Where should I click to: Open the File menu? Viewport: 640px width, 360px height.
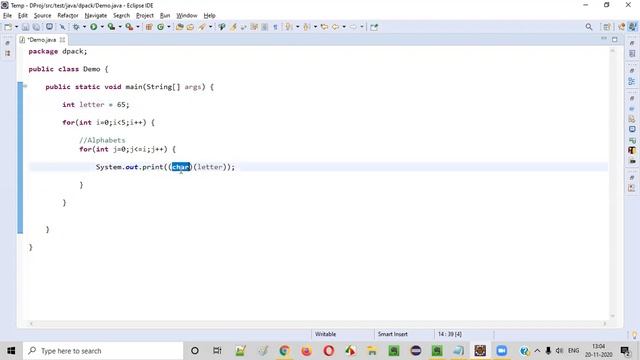(7, 16)
